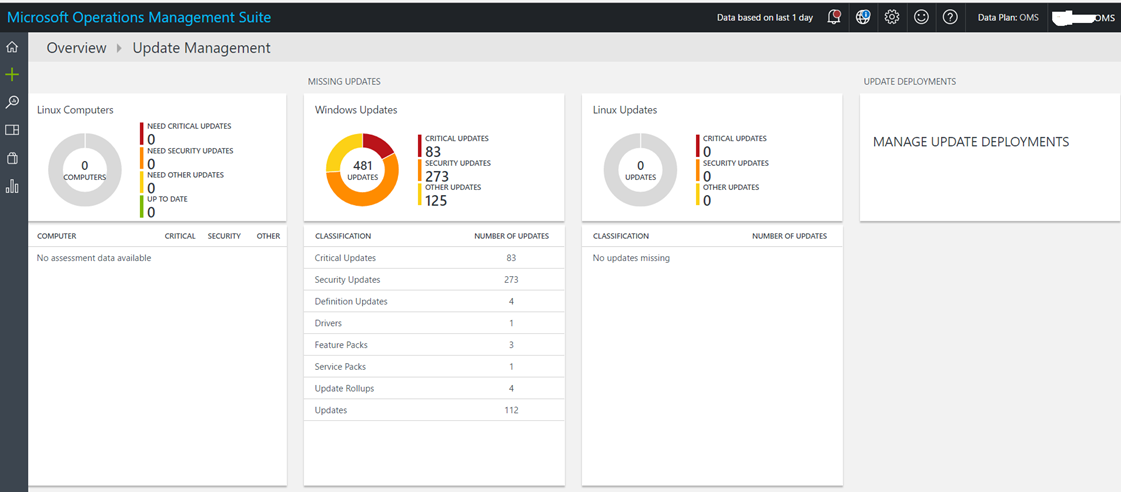Click the Overview breadcrumb link
The image size is (1121, 492).
(x=76, y=48)
